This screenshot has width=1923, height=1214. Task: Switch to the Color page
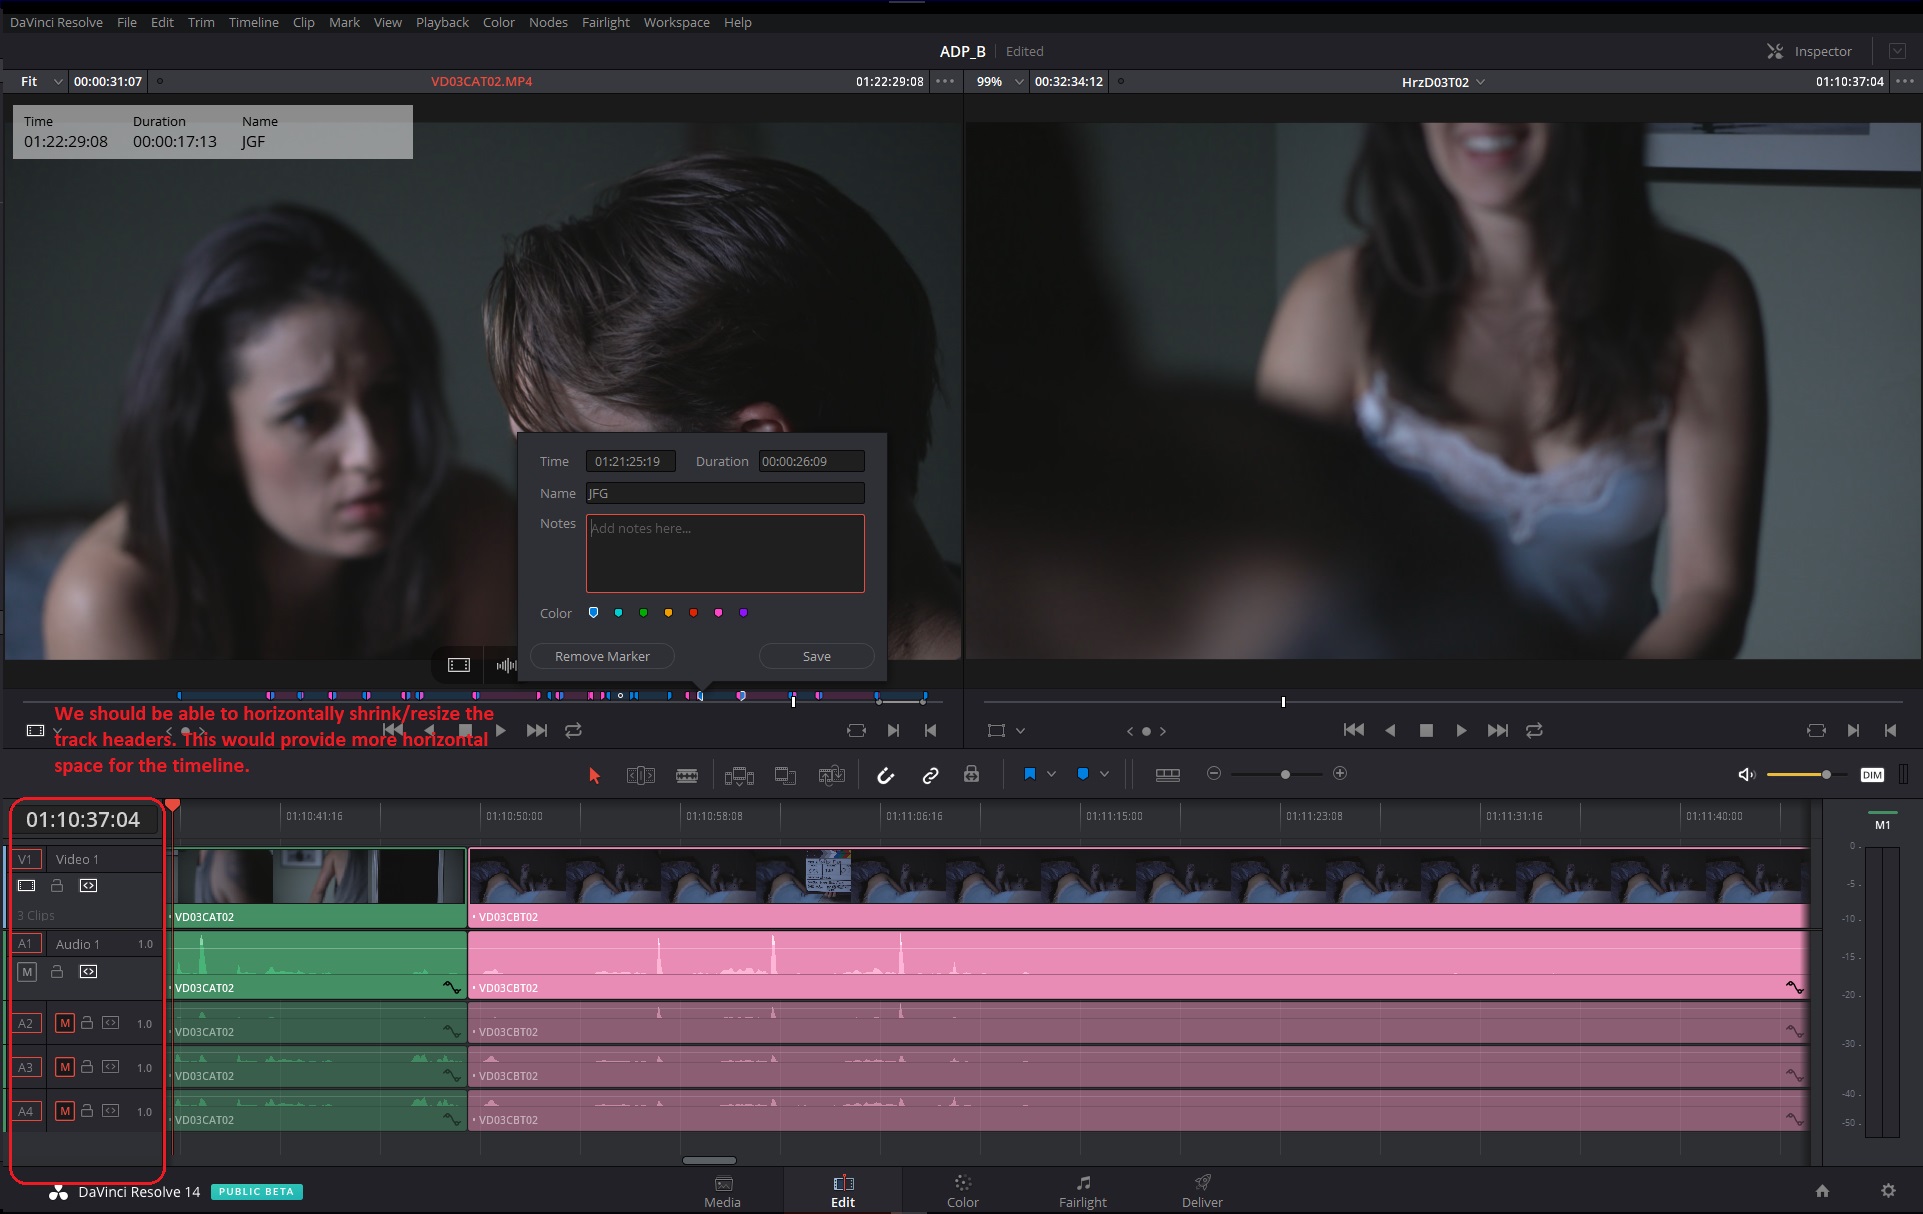962,1191
